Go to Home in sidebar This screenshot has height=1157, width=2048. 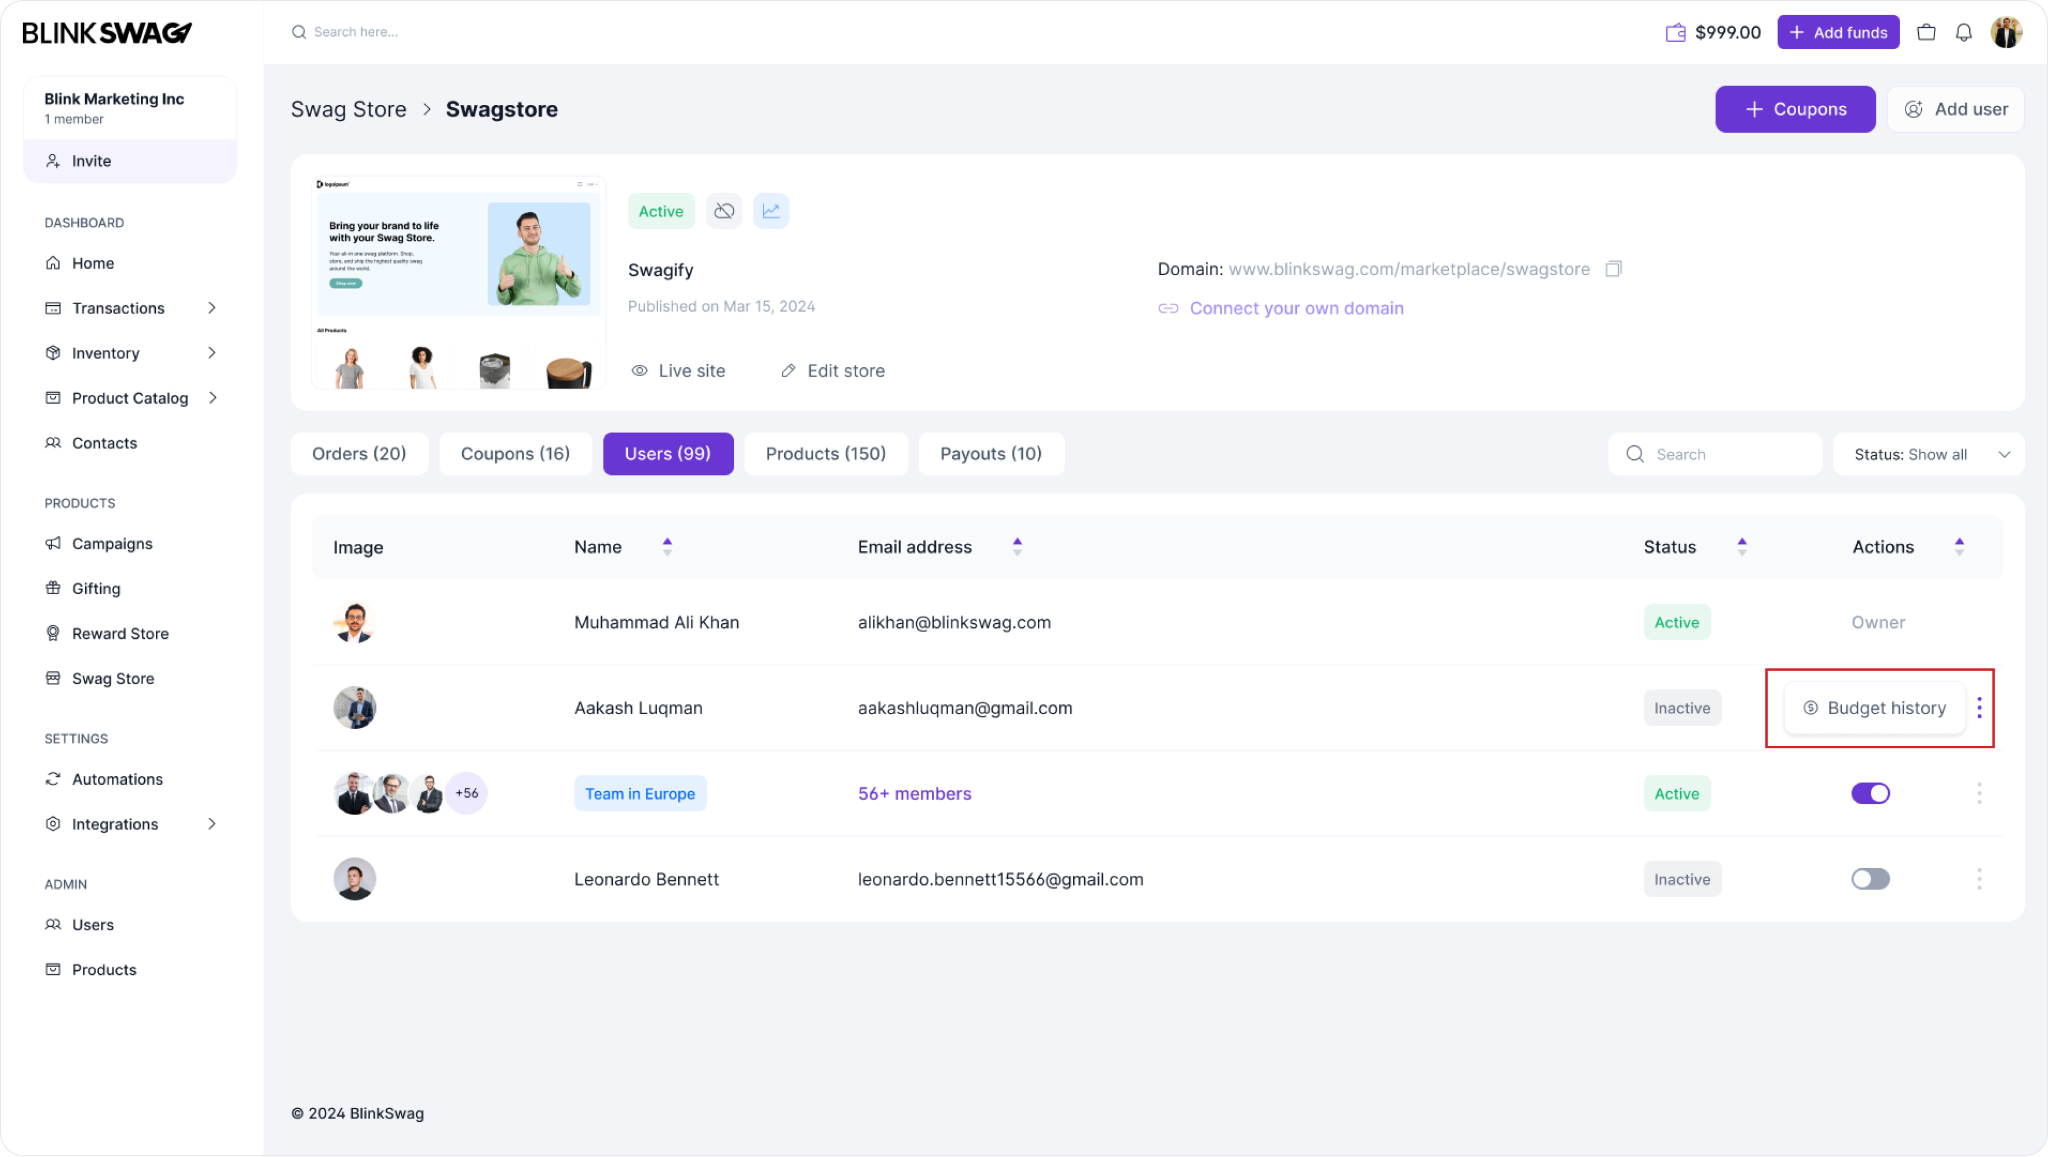click(x=93, y=263)
